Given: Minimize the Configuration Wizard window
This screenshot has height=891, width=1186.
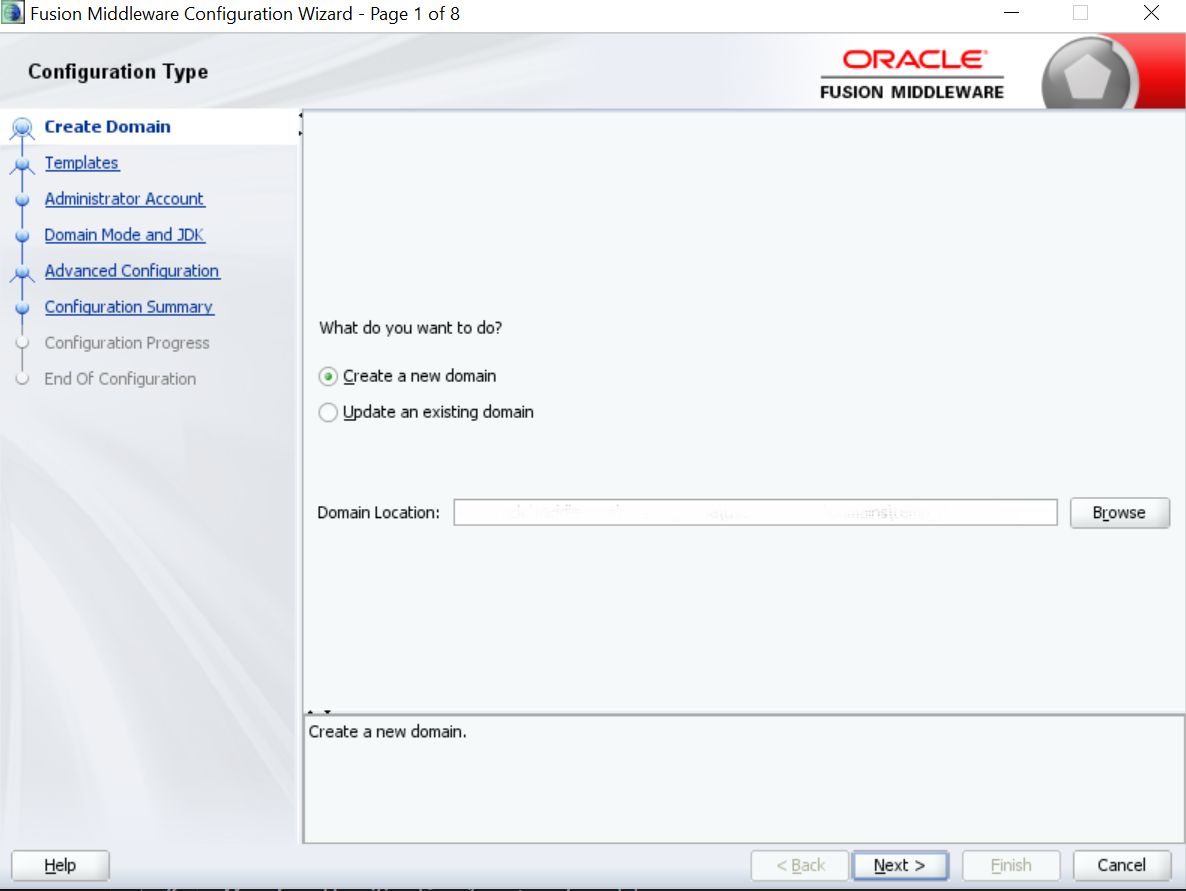Looking at the screenshot, I should (1011, 14).
